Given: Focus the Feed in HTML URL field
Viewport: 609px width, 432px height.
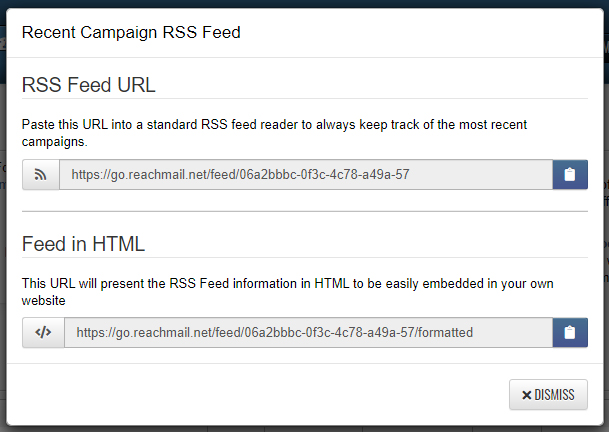Looking at the screenshot, I should (308, 333).
